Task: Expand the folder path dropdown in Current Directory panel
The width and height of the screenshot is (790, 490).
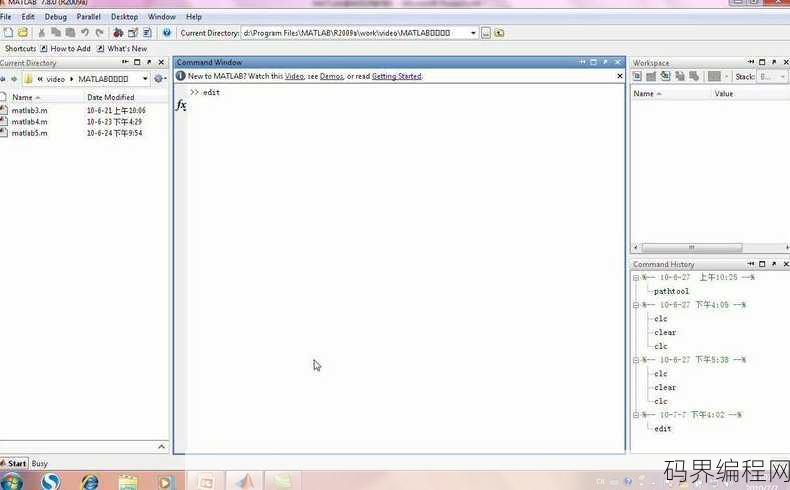Action: pyautogui.click(x=145, y=79)
